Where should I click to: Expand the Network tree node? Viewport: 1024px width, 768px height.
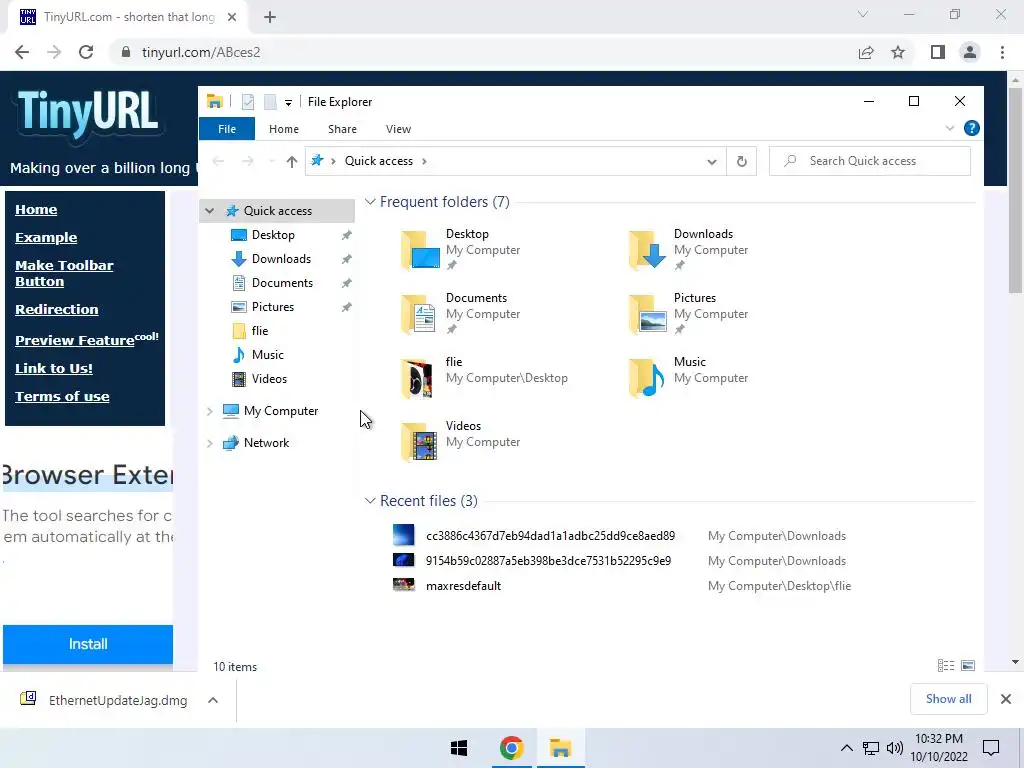210,443
